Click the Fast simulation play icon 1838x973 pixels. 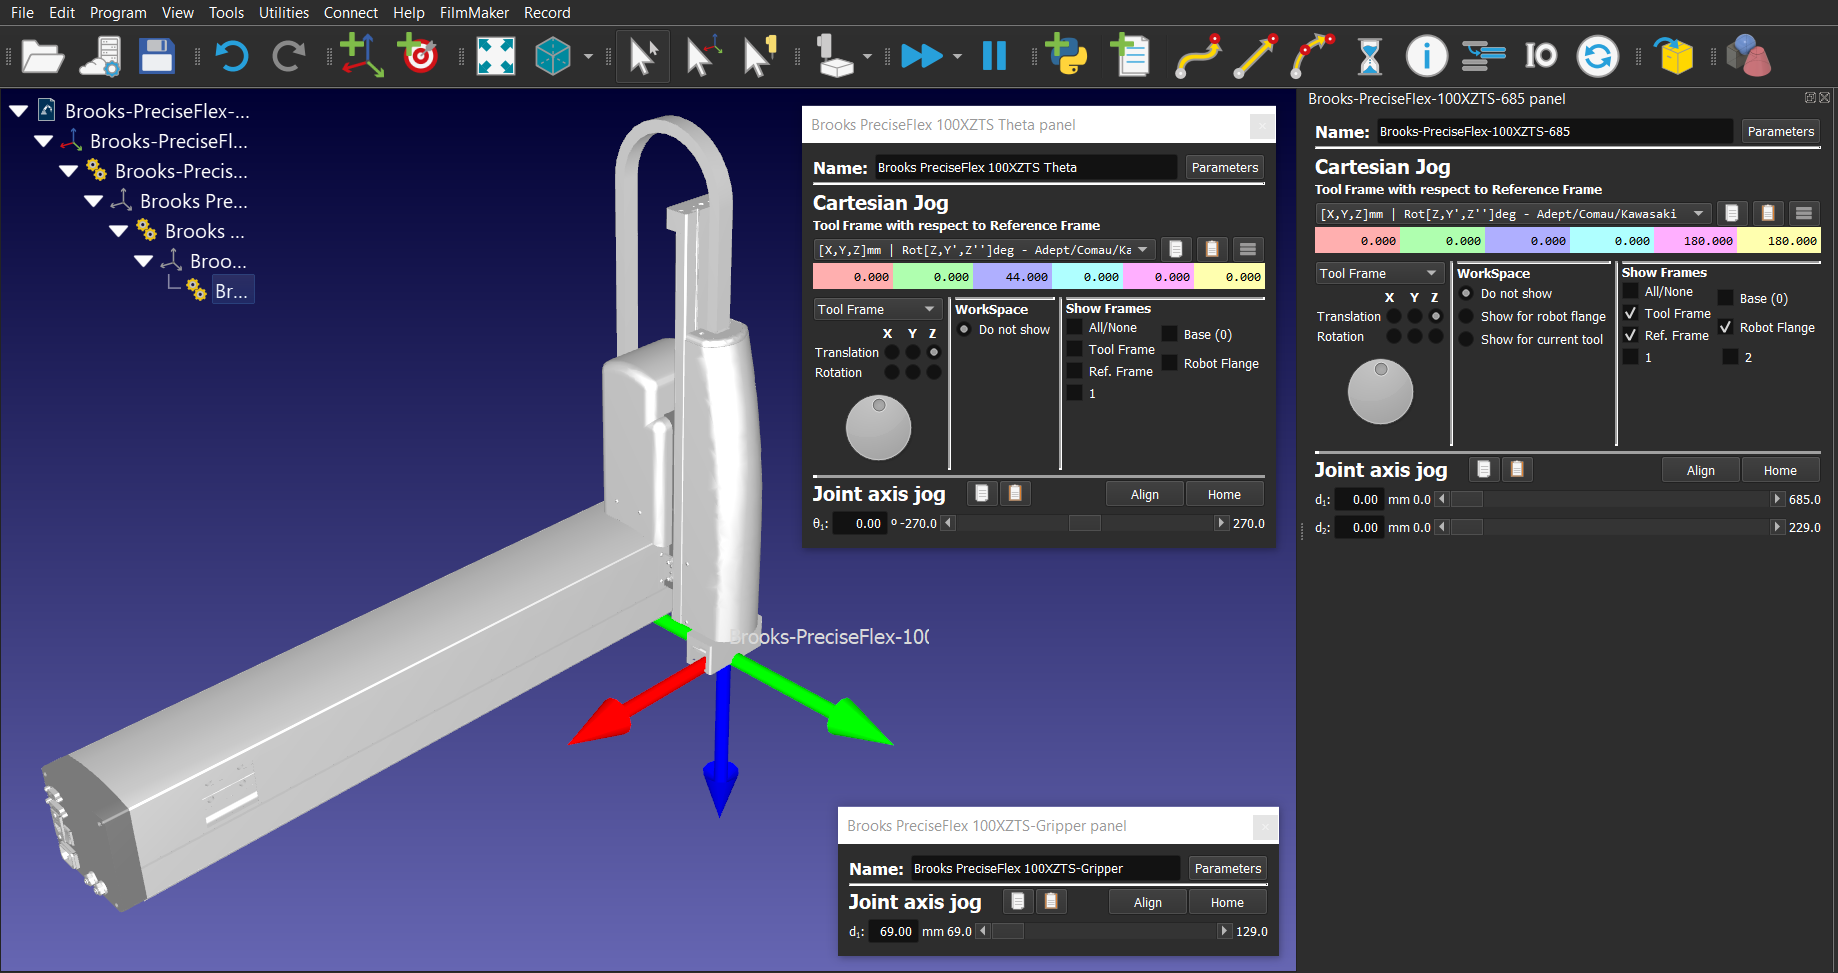pyautogui.click(x=921, y=56)
